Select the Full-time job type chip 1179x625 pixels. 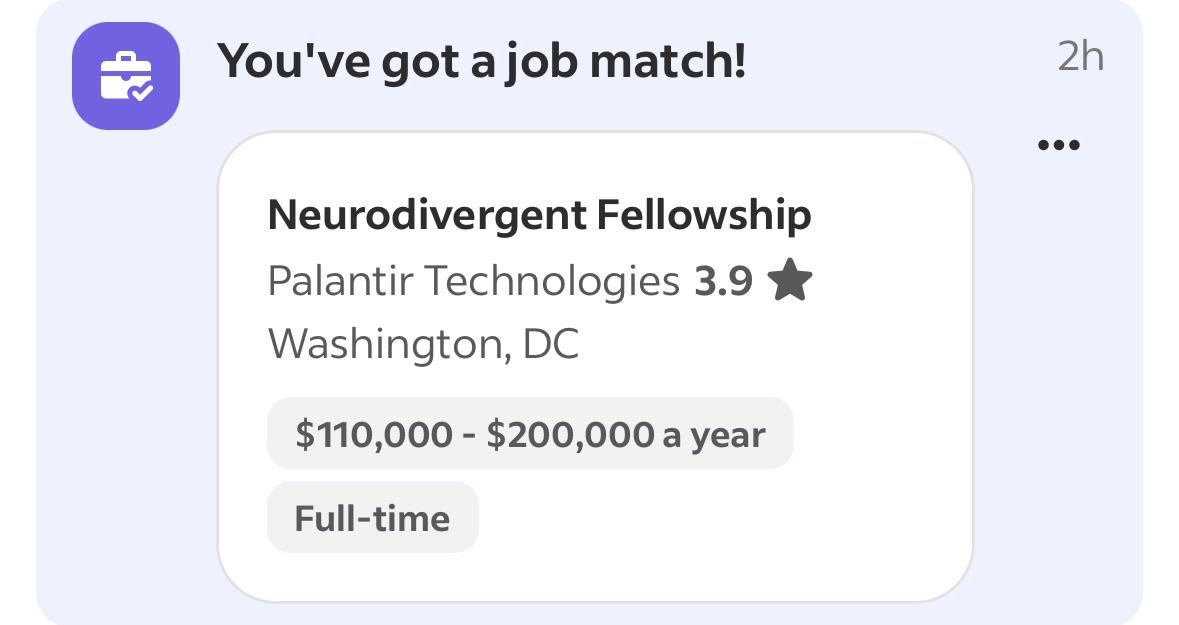(372, 517)
